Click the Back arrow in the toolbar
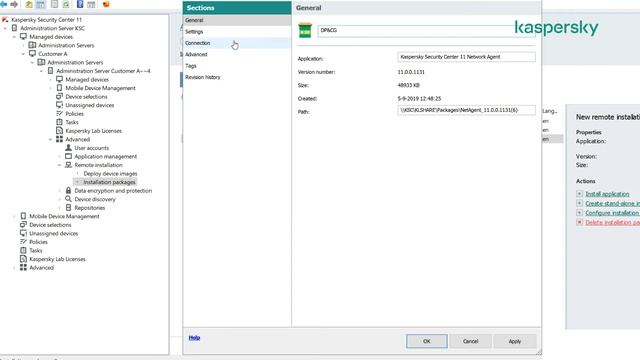The width and height of the screenshot is (640, 360). pos(4,4)
